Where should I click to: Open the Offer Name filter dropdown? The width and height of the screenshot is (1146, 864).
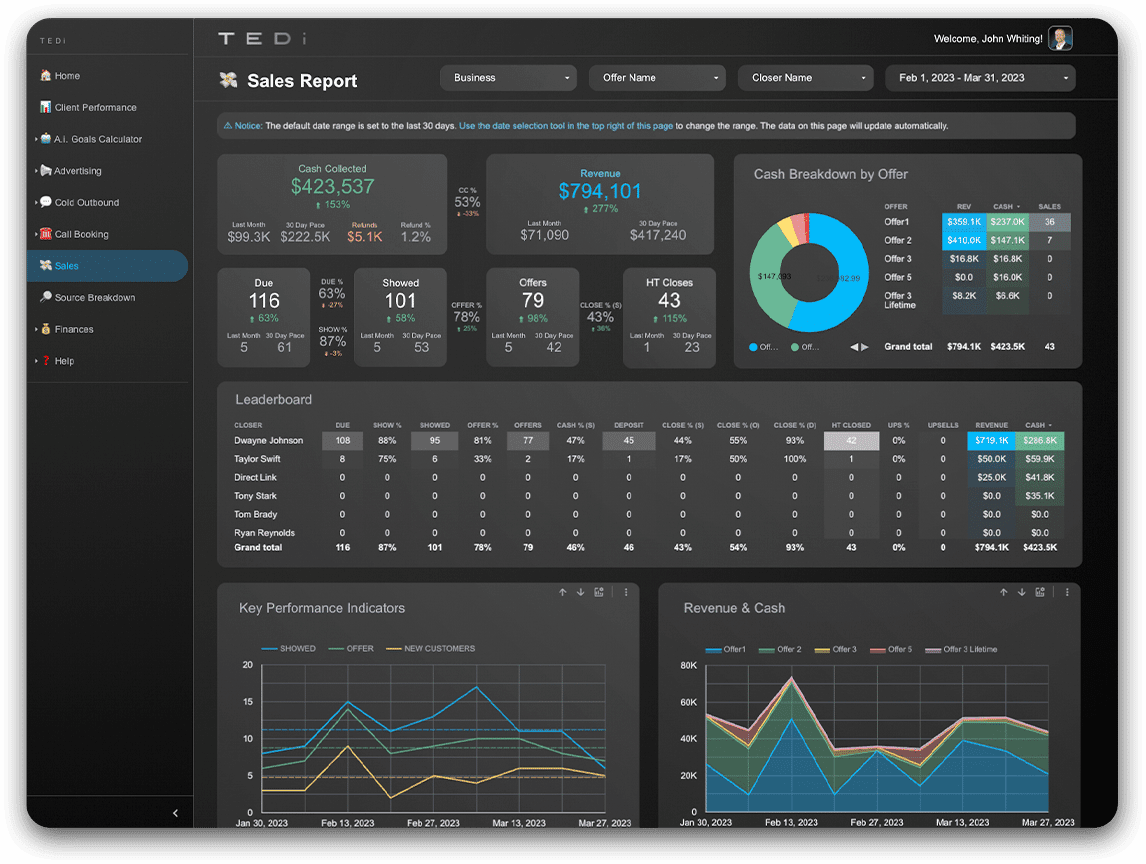tap(657, 77)
